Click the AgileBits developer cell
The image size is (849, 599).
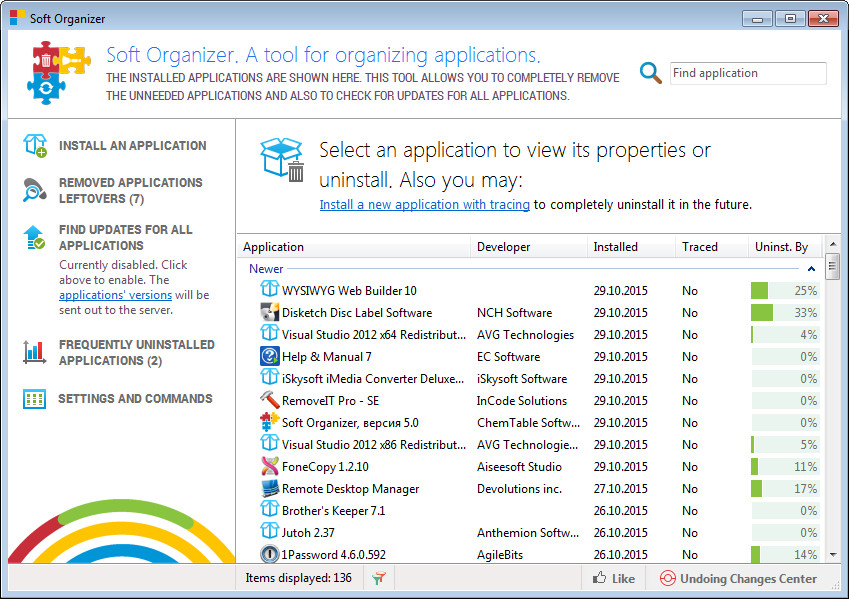500,555
